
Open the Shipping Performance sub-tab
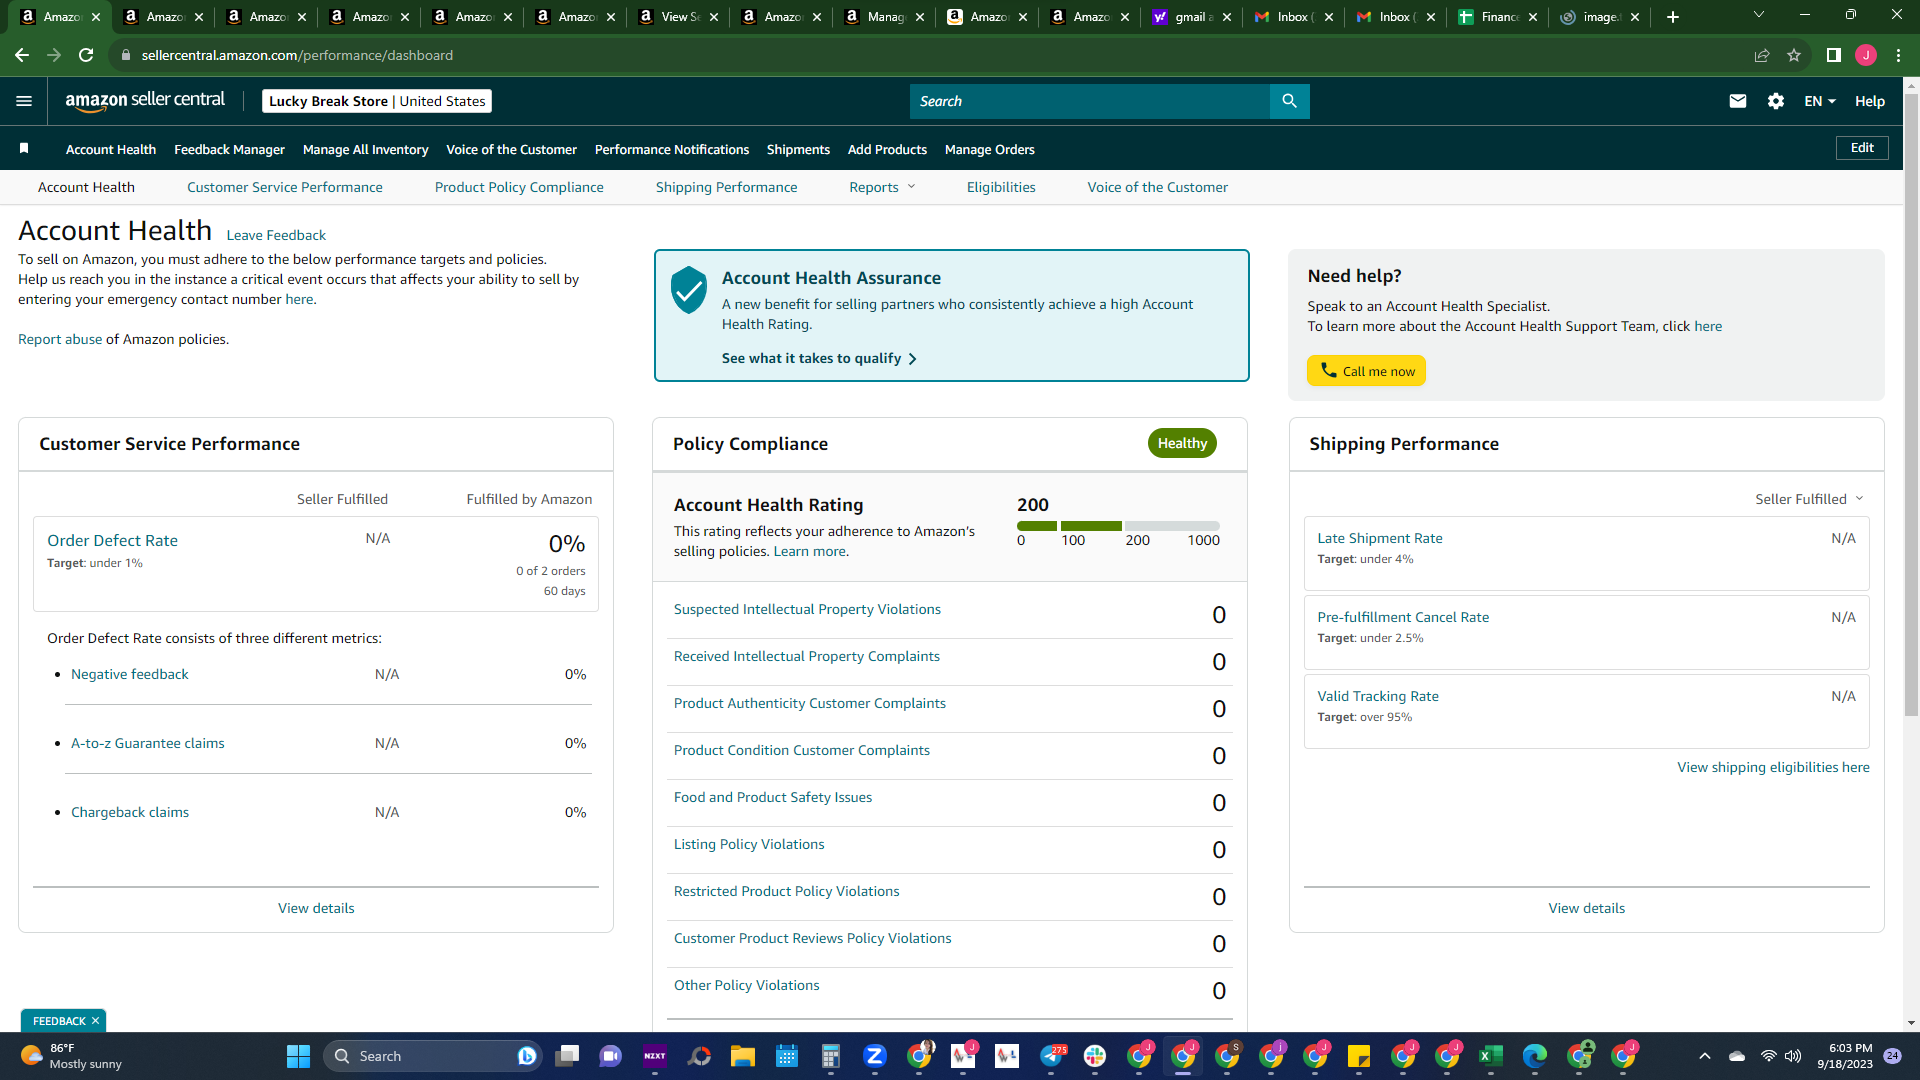[727, 187]
